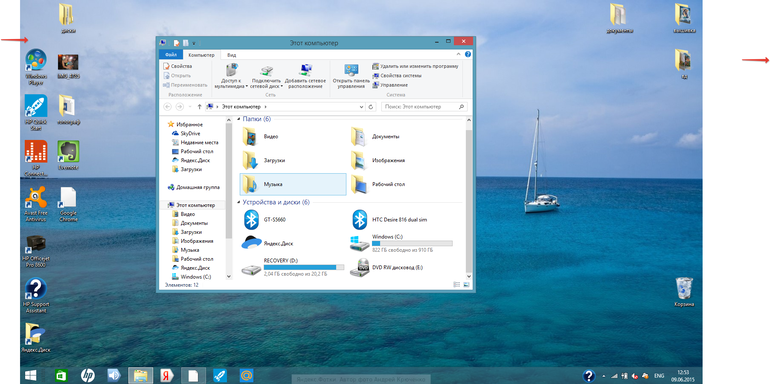Open Avast Free Antivirus desktop shortcut
Screen dimensions: 770x384
point(36,204)
